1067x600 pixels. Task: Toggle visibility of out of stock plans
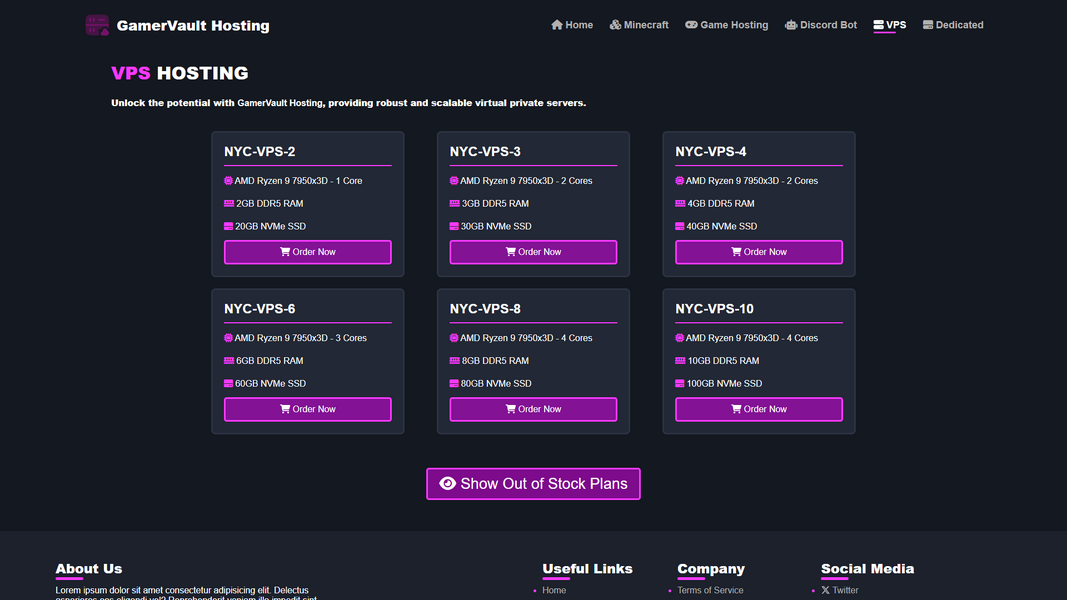coord(533,483)
